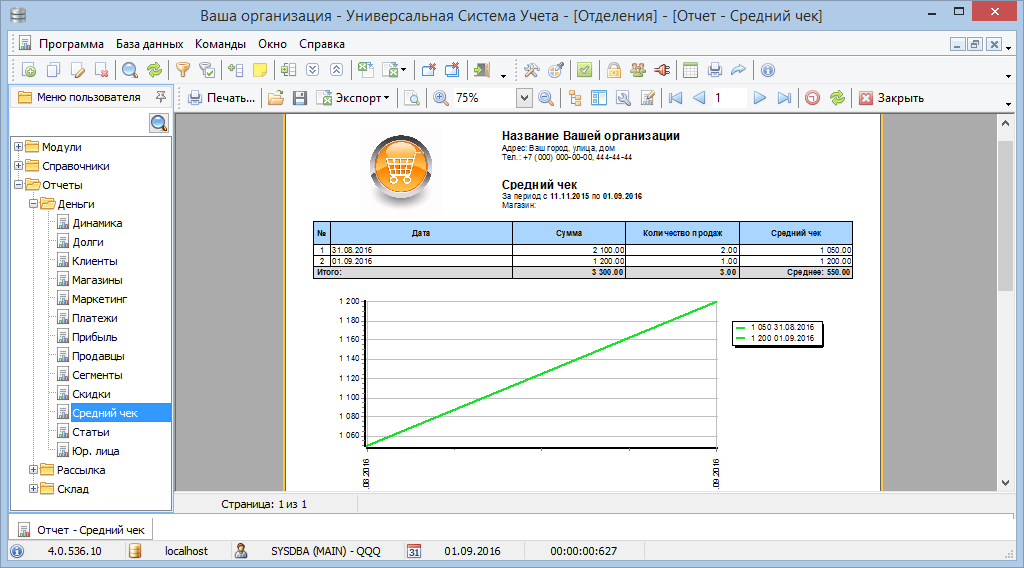Click the open folder icon beside Печать

(x=275, y=98)
